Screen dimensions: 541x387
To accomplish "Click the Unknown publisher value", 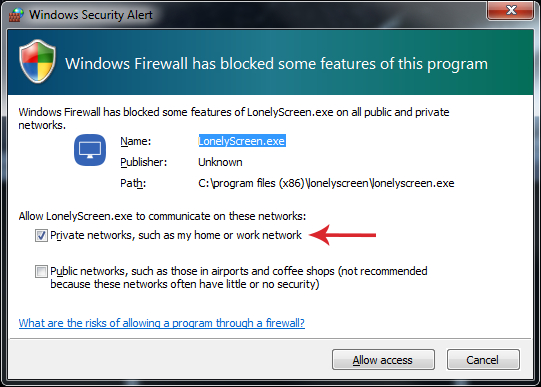I will (x=220, y=162).
